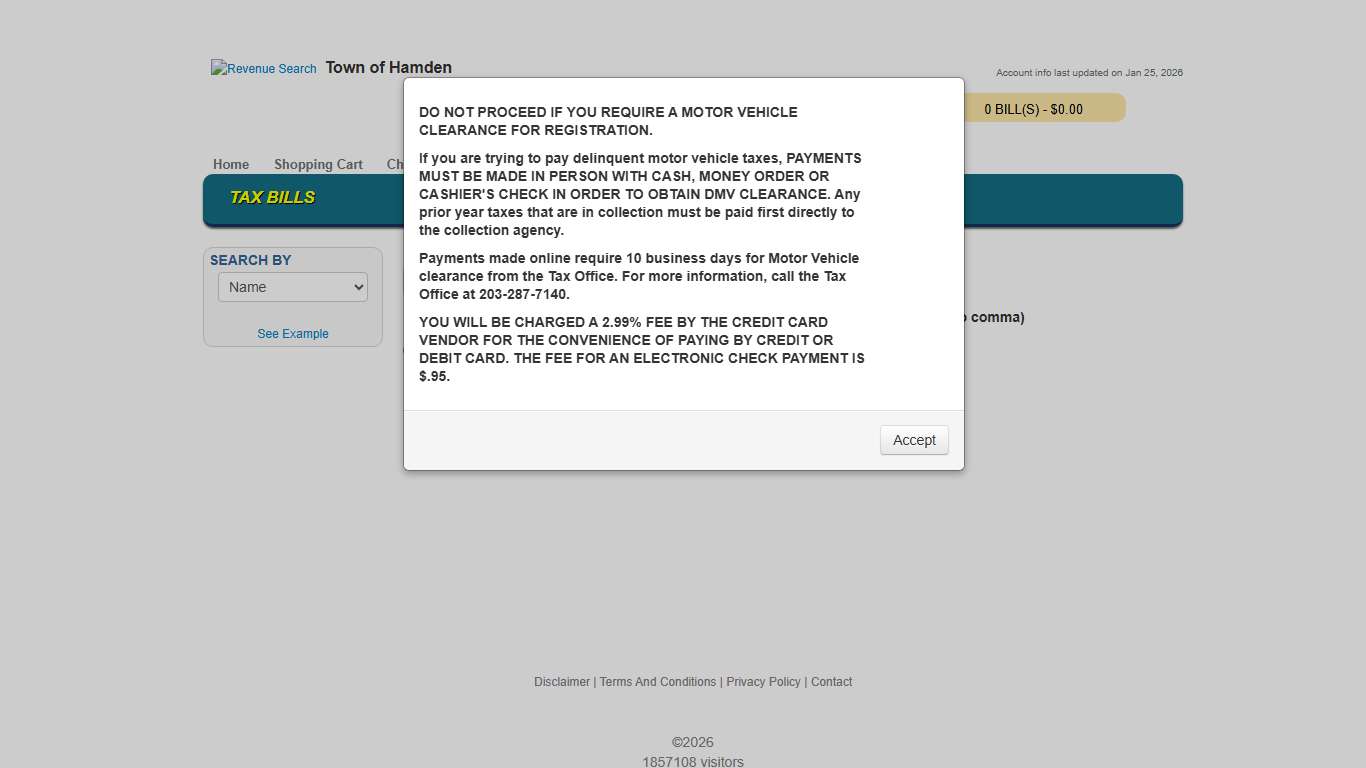Click the Town of Hamden site title
The image size is (1366, 768).
point(388,67)
